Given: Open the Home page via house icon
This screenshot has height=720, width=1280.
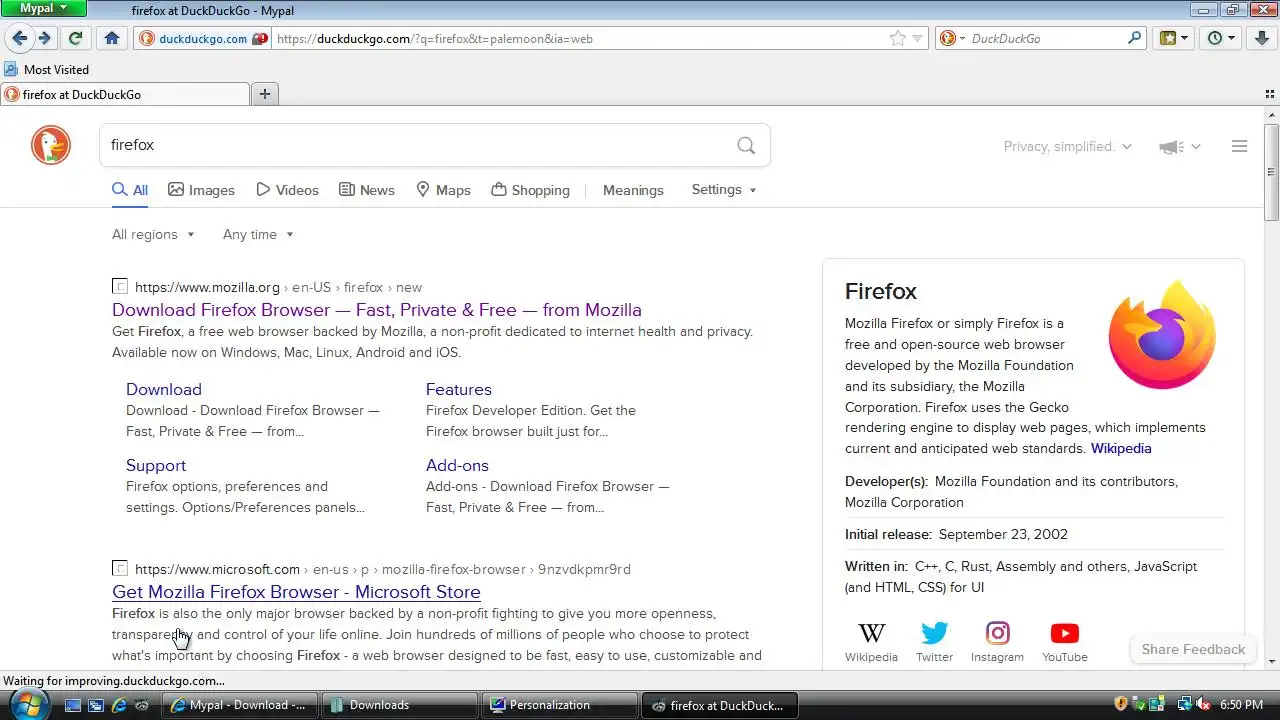Looking at the screenshot, I should [x=112, y=38].
